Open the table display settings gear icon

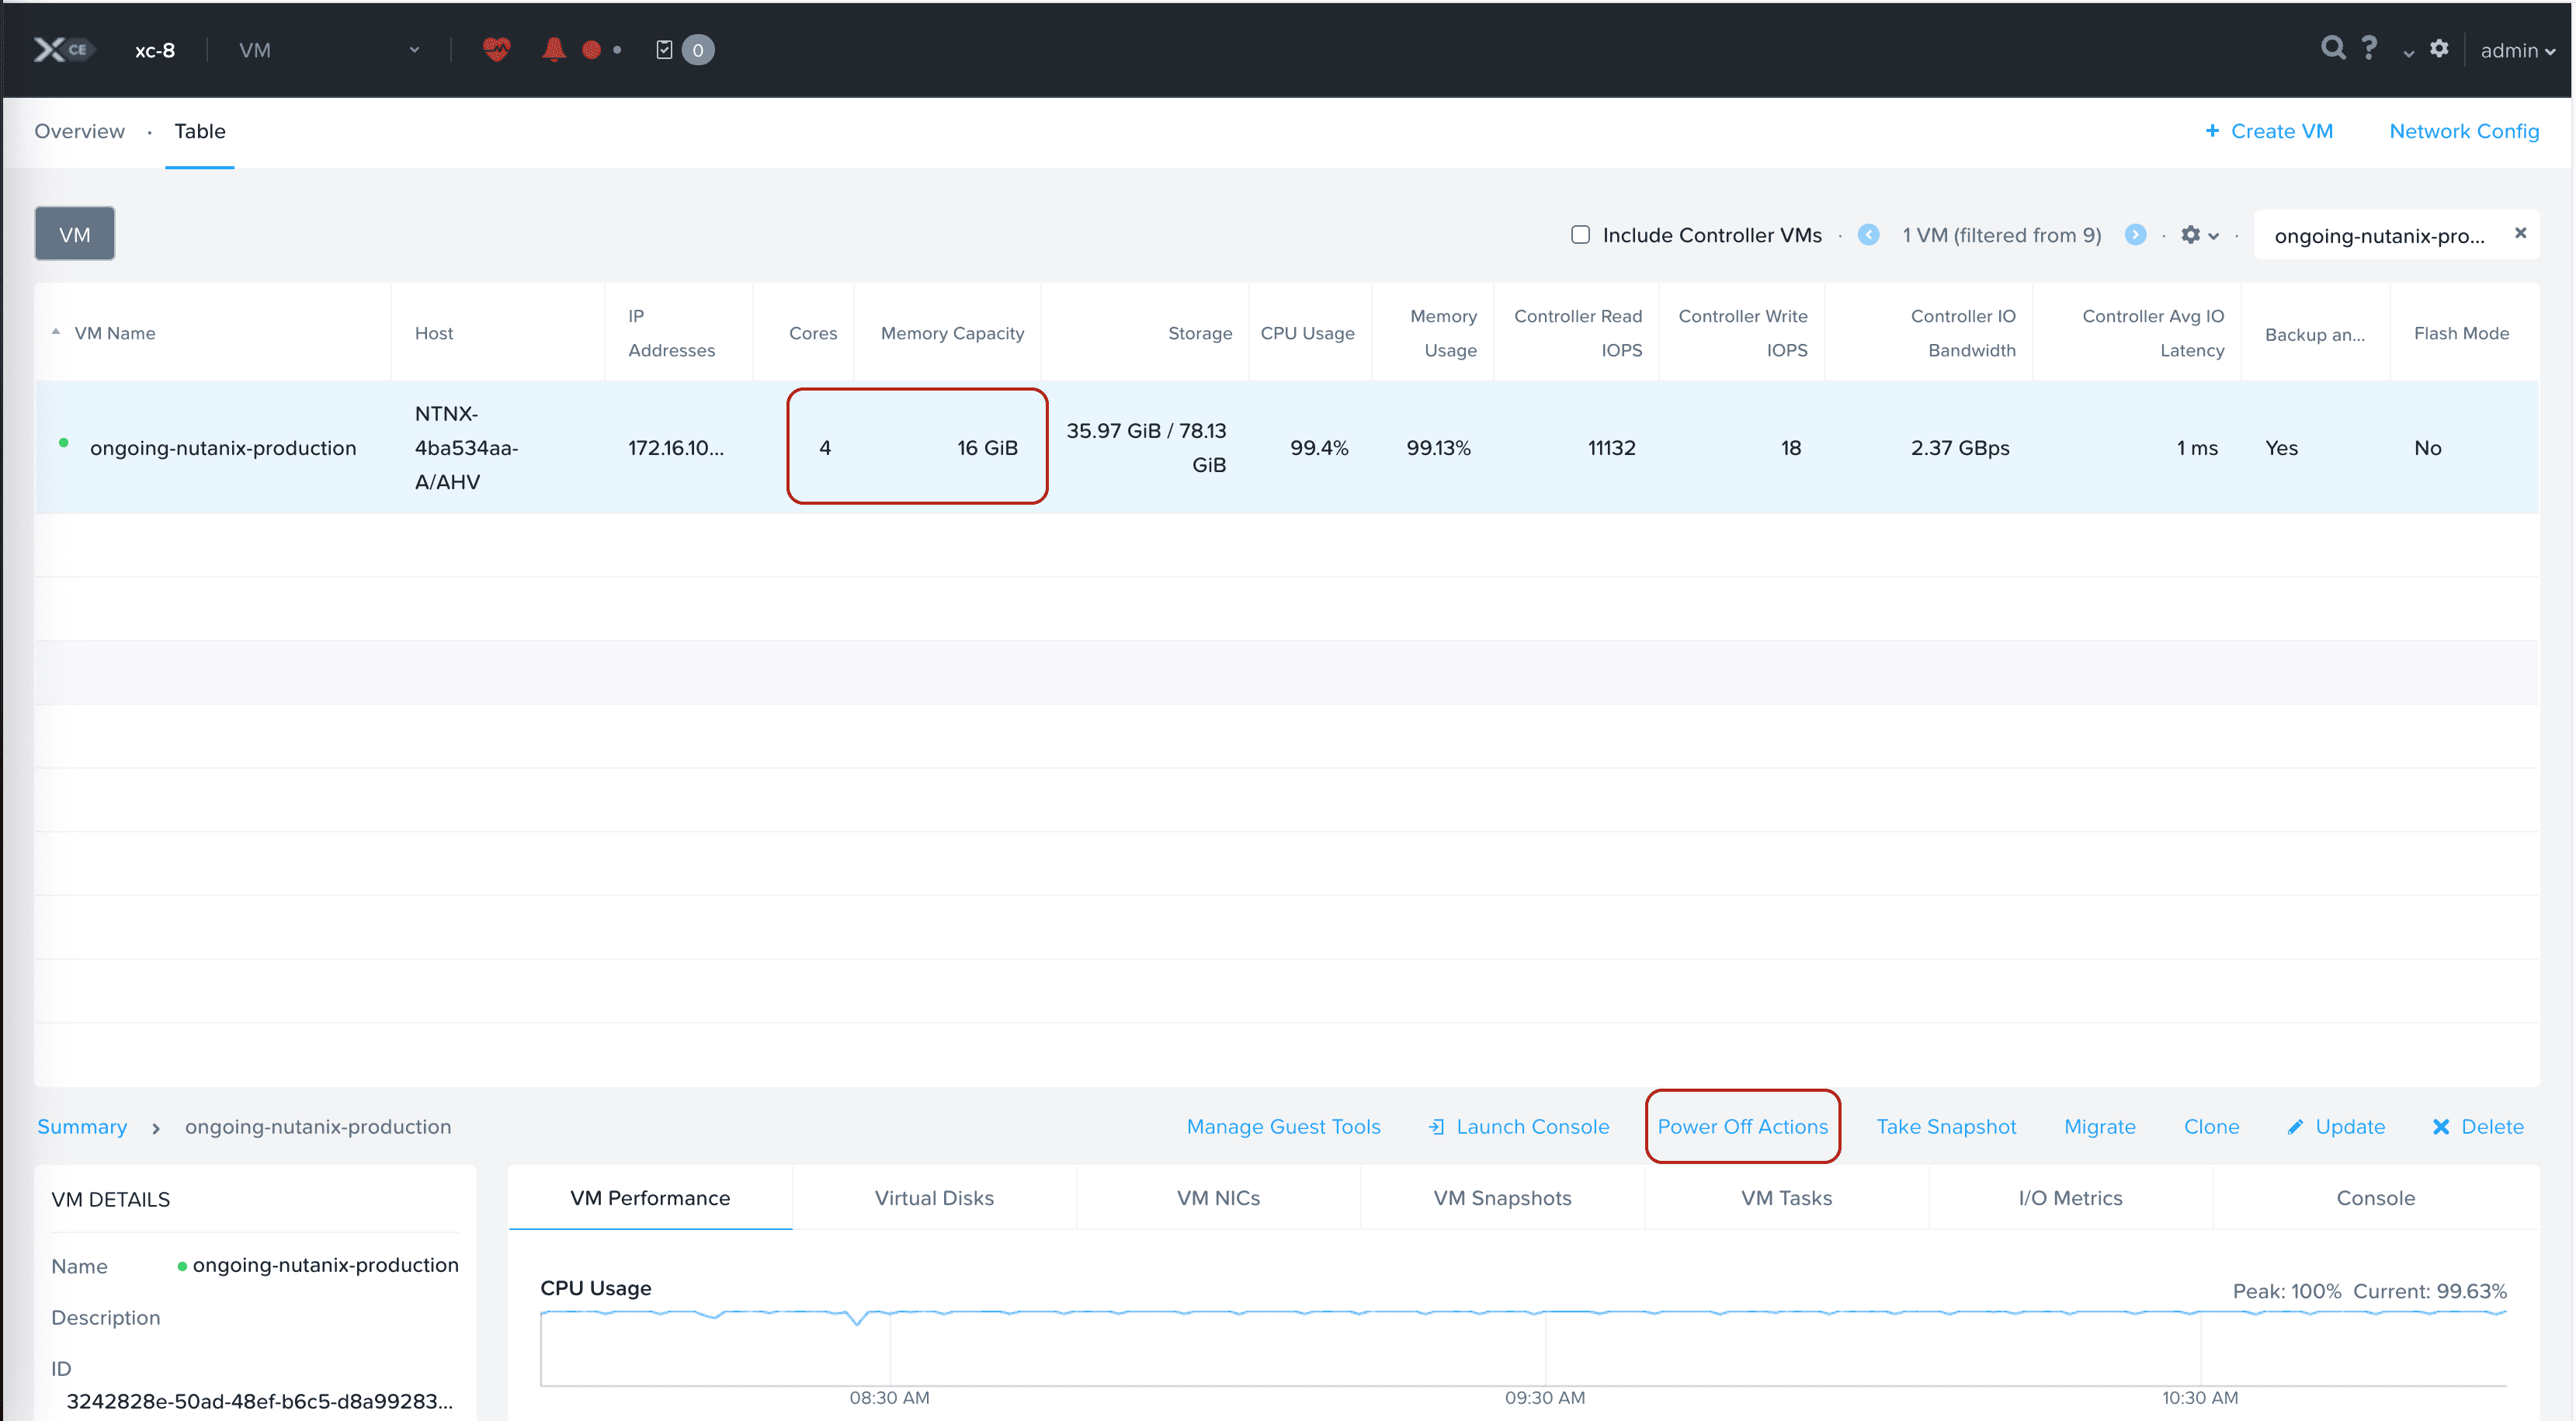2192,235
